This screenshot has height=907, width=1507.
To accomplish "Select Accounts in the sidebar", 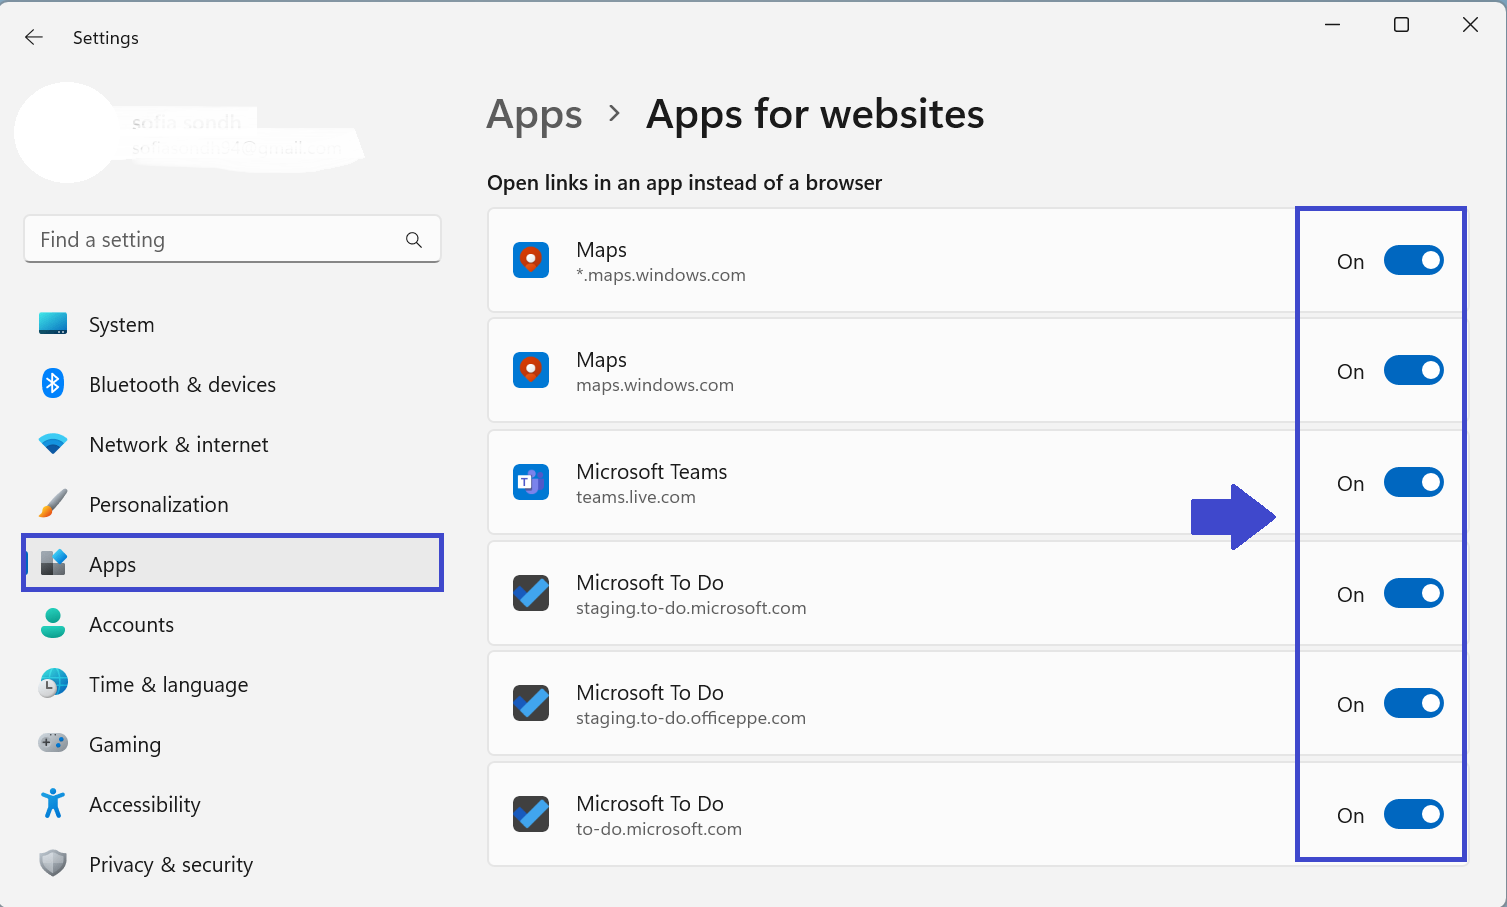I will point(131,625).
